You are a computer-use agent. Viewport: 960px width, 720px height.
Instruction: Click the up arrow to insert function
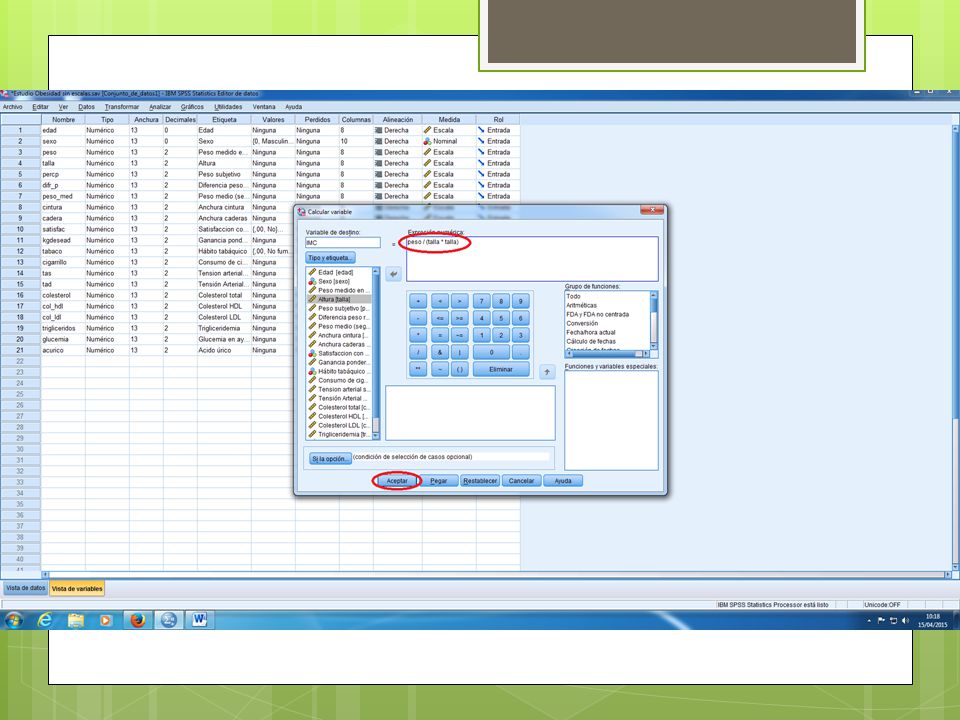coord(547,372)
